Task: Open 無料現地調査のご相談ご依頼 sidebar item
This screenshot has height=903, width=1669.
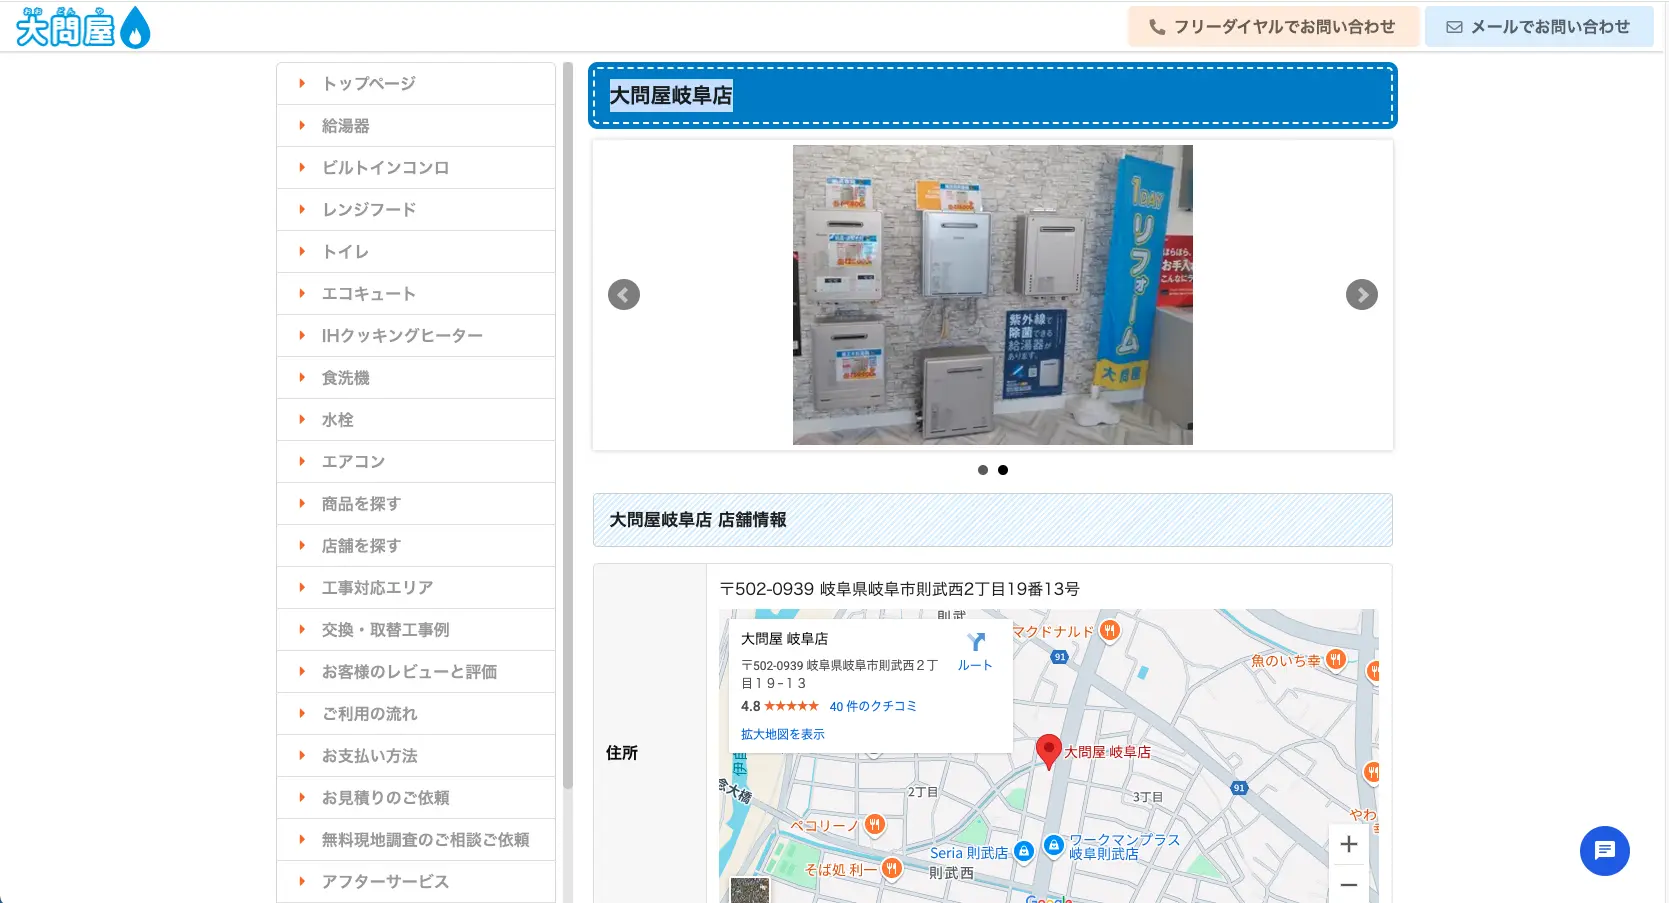Action: pyautogui.click(x=416, y=840)
